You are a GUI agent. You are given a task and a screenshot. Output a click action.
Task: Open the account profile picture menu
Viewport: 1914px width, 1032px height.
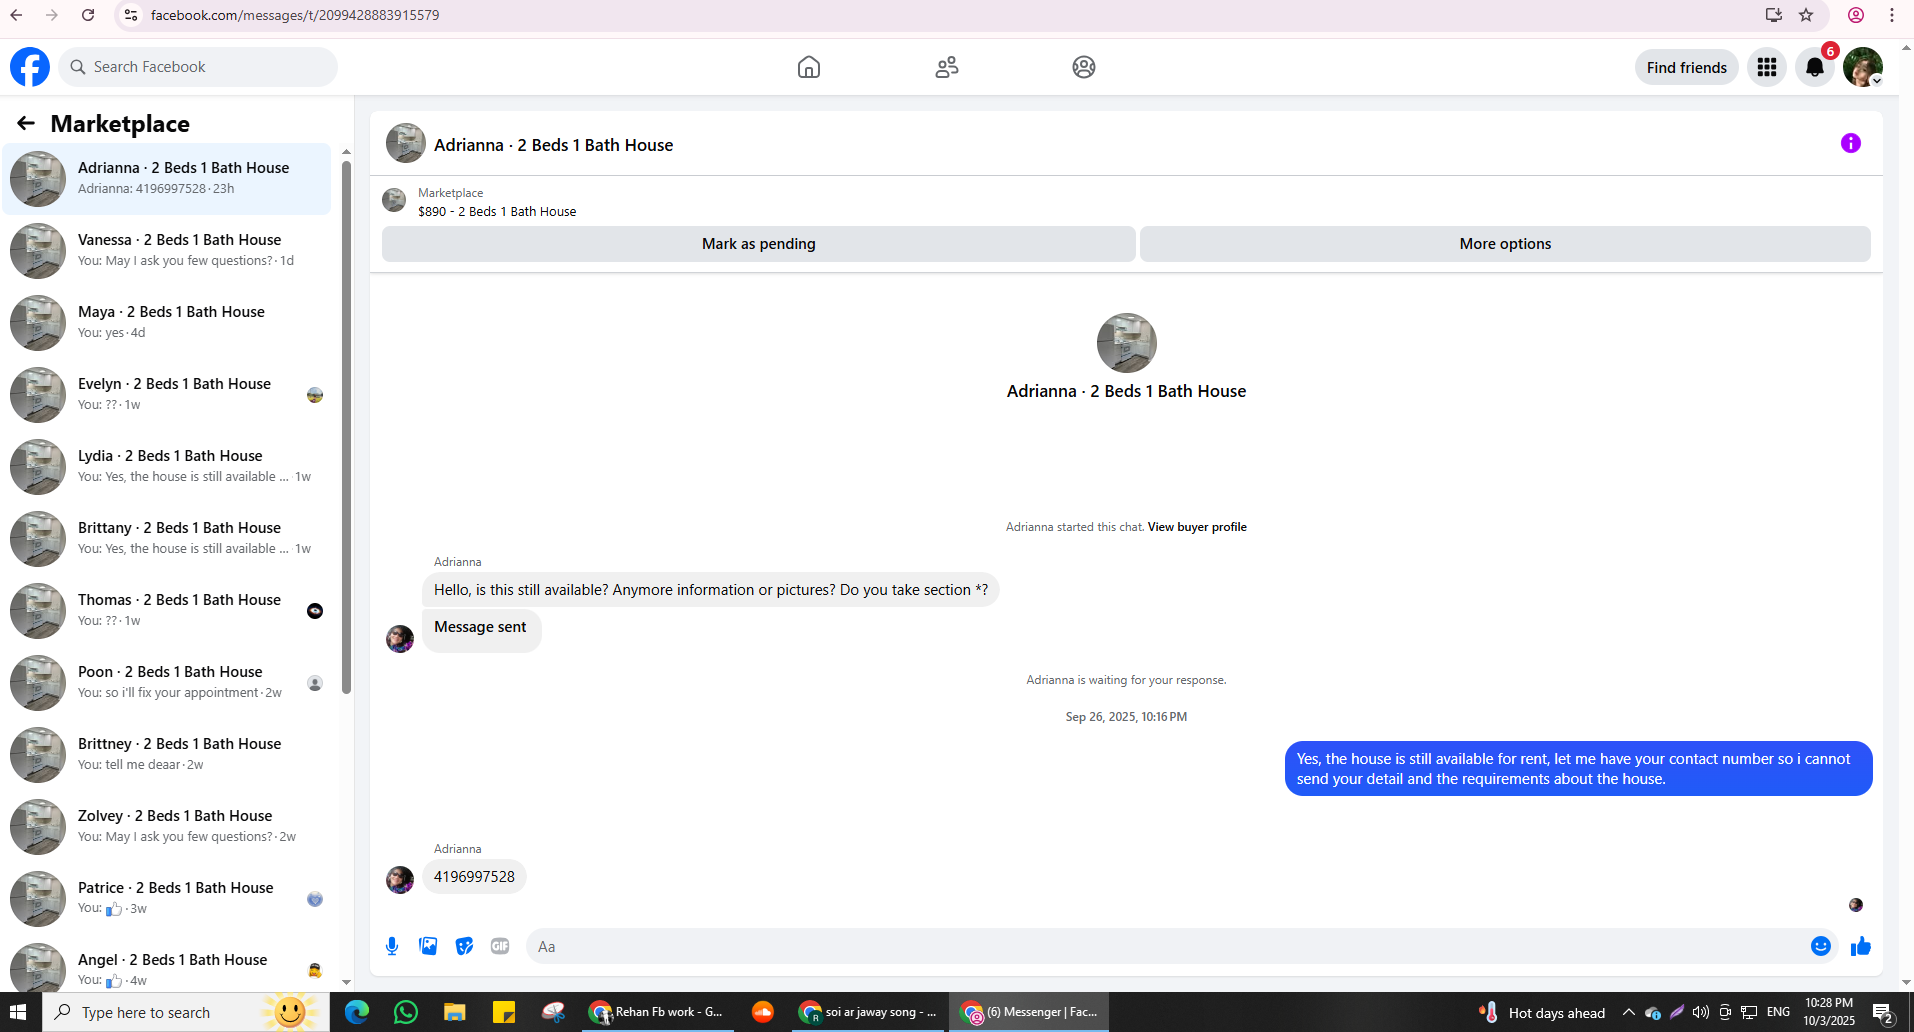click(x=1863, y=67)
